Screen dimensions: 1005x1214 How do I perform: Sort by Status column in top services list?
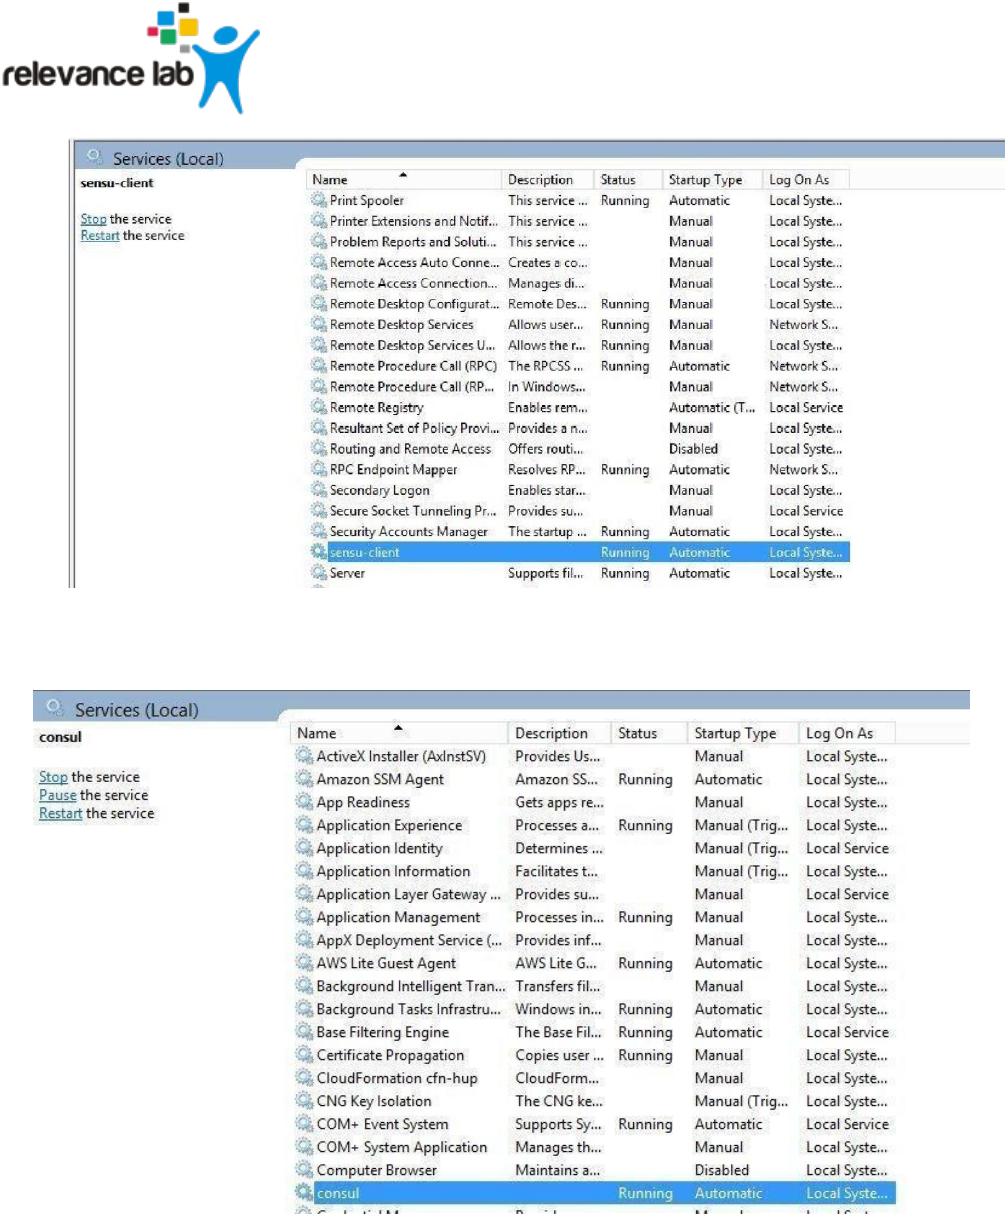coord(628,180)
